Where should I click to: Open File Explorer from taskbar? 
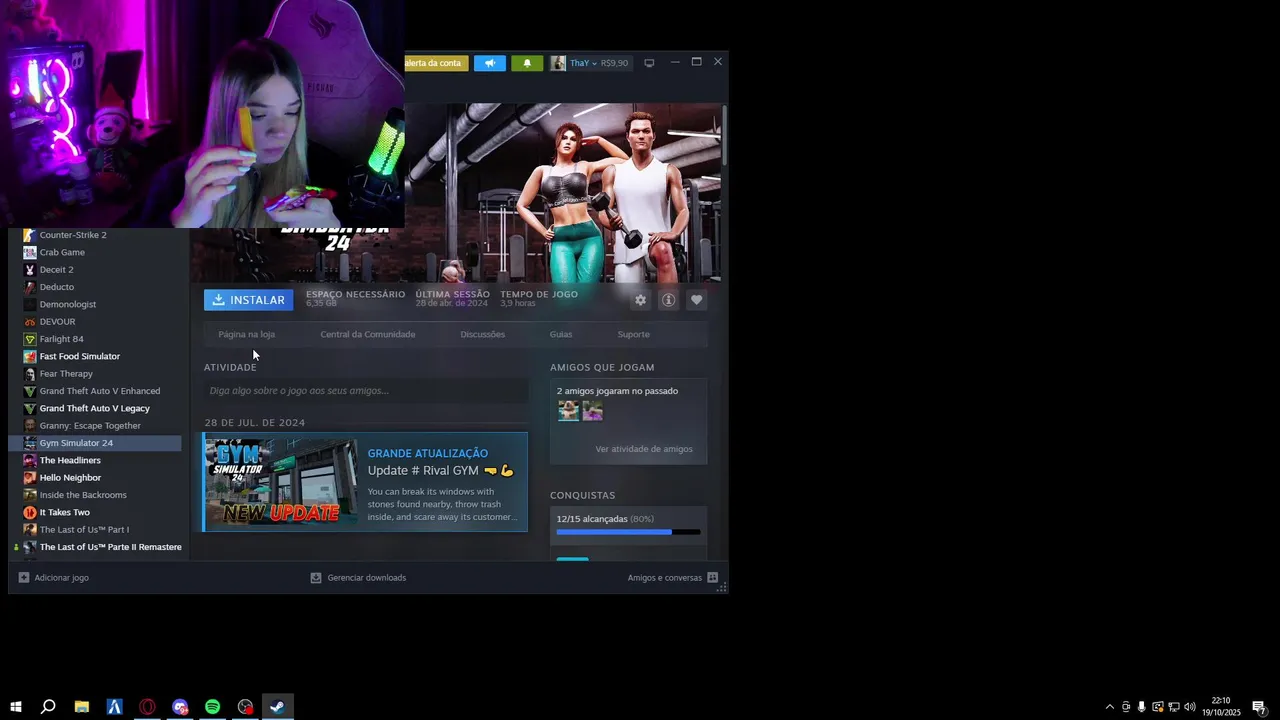pyautogui.click(x=82, y=707)
